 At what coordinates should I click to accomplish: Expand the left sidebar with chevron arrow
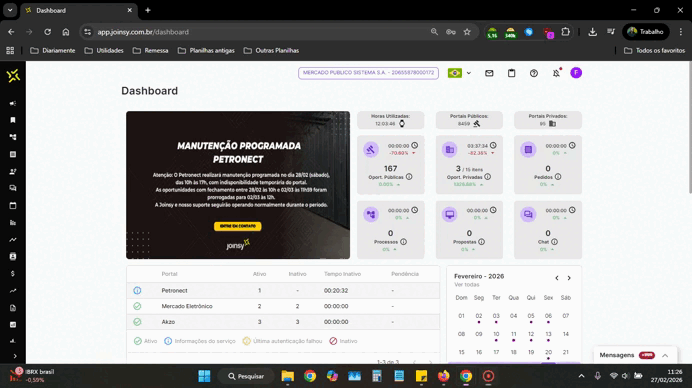pos(15,356)
